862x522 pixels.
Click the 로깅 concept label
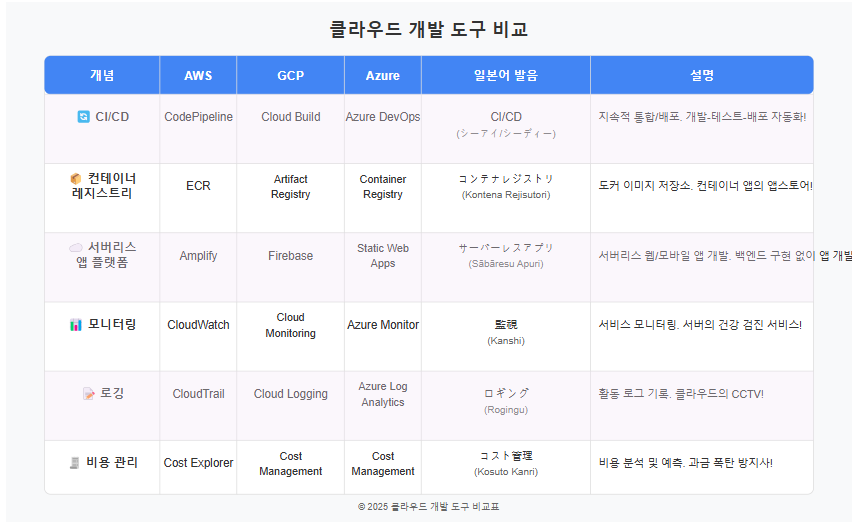tap(112, 393)
